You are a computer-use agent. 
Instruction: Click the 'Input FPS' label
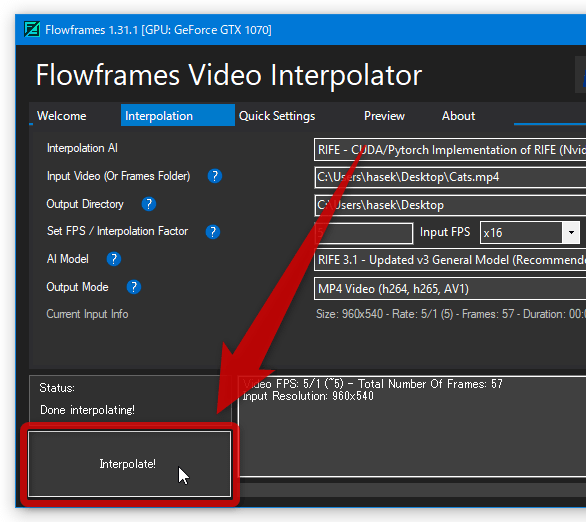click(x=445, y=232)
